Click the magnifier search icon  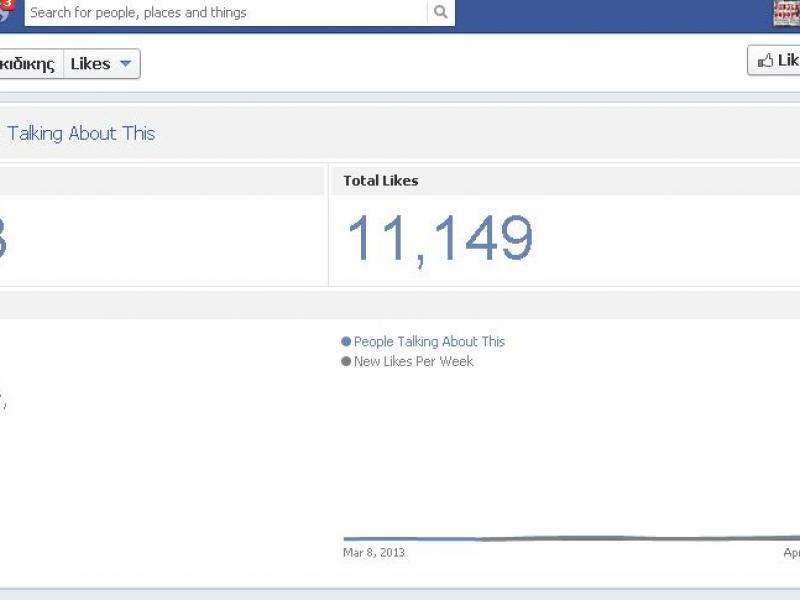[x=440, y=13]
